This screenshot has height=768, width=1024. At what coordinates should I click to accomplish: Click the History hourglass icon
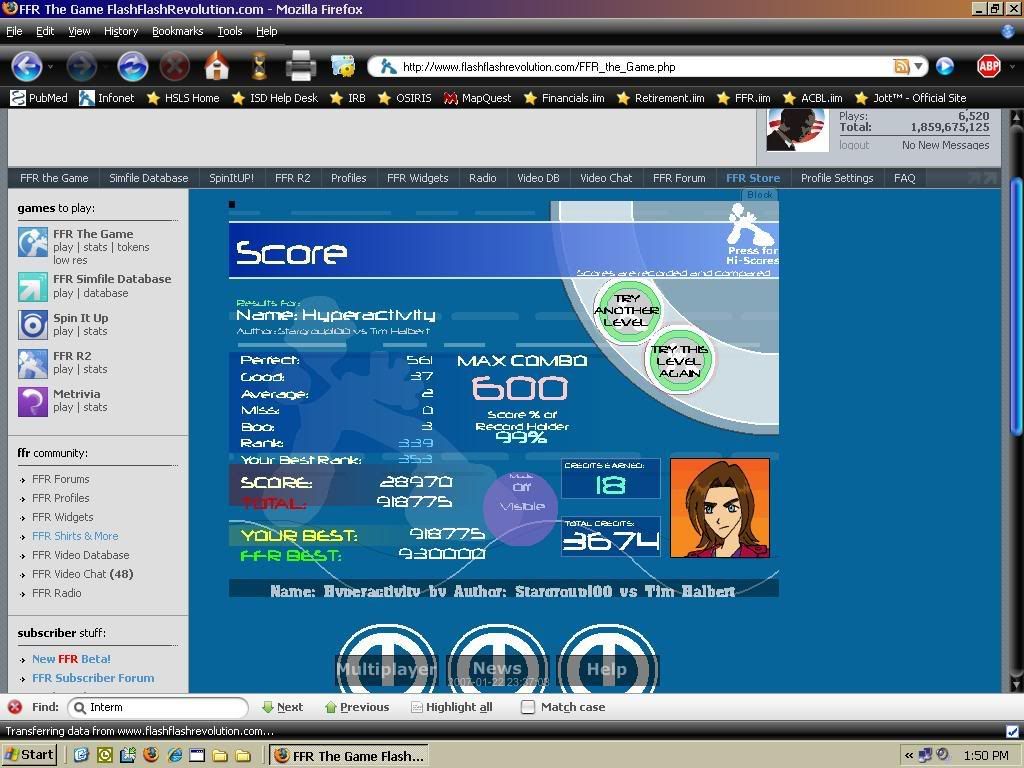(x=259, y=67)
